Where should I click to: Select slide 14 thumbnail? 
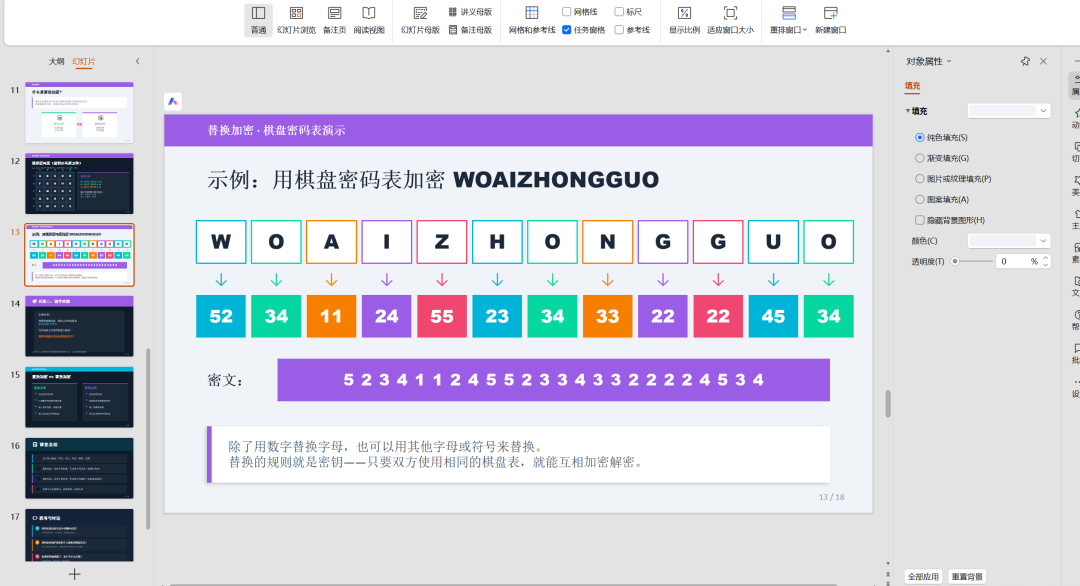point(79,326)
